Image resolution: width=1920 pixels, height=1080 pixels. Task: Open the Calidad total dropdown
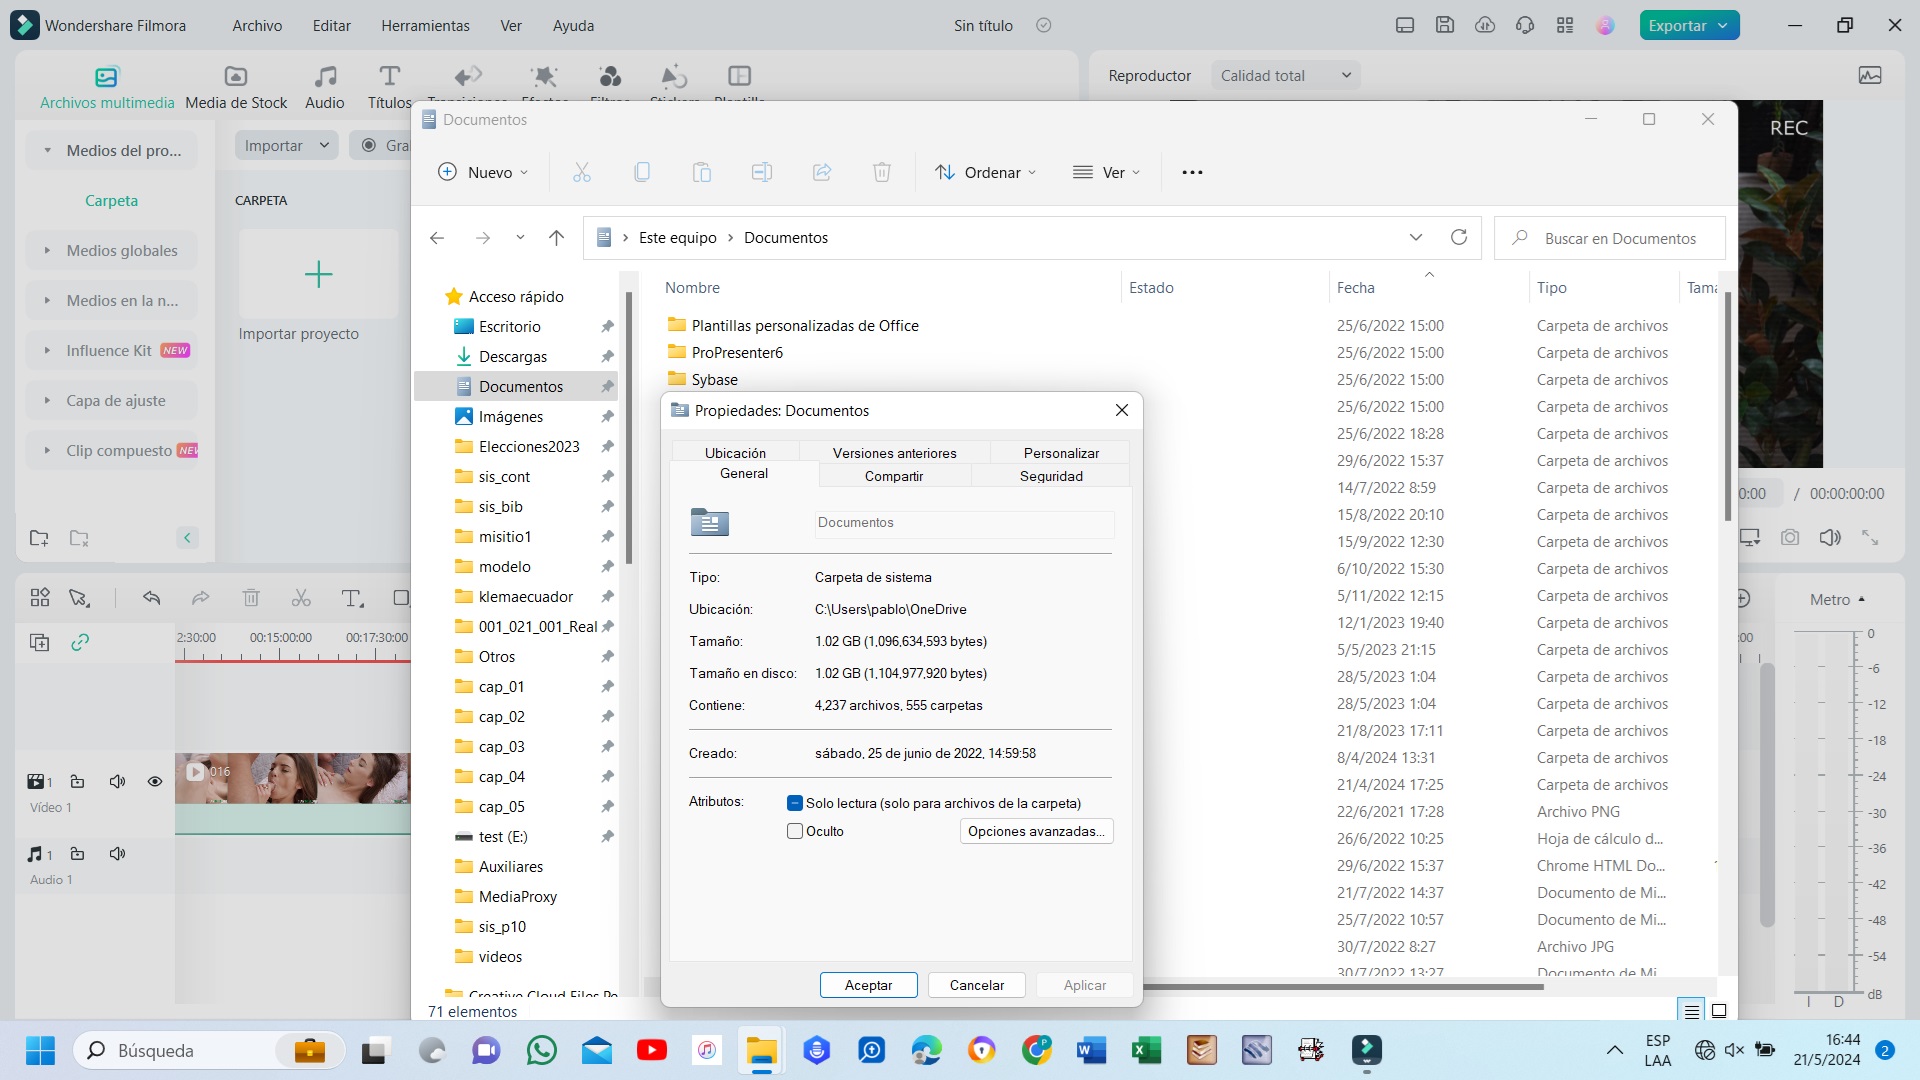pos(1285,76)
